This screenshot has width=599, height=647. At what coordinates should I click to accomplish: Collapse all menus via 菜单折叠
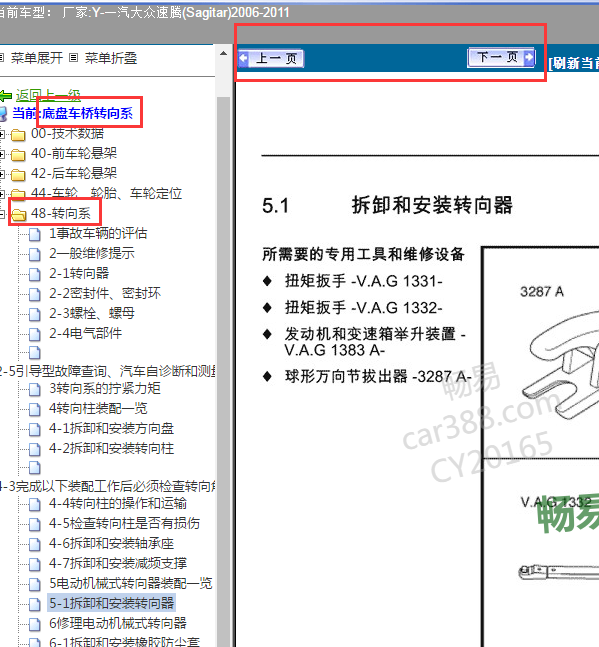tap(111, 58)
